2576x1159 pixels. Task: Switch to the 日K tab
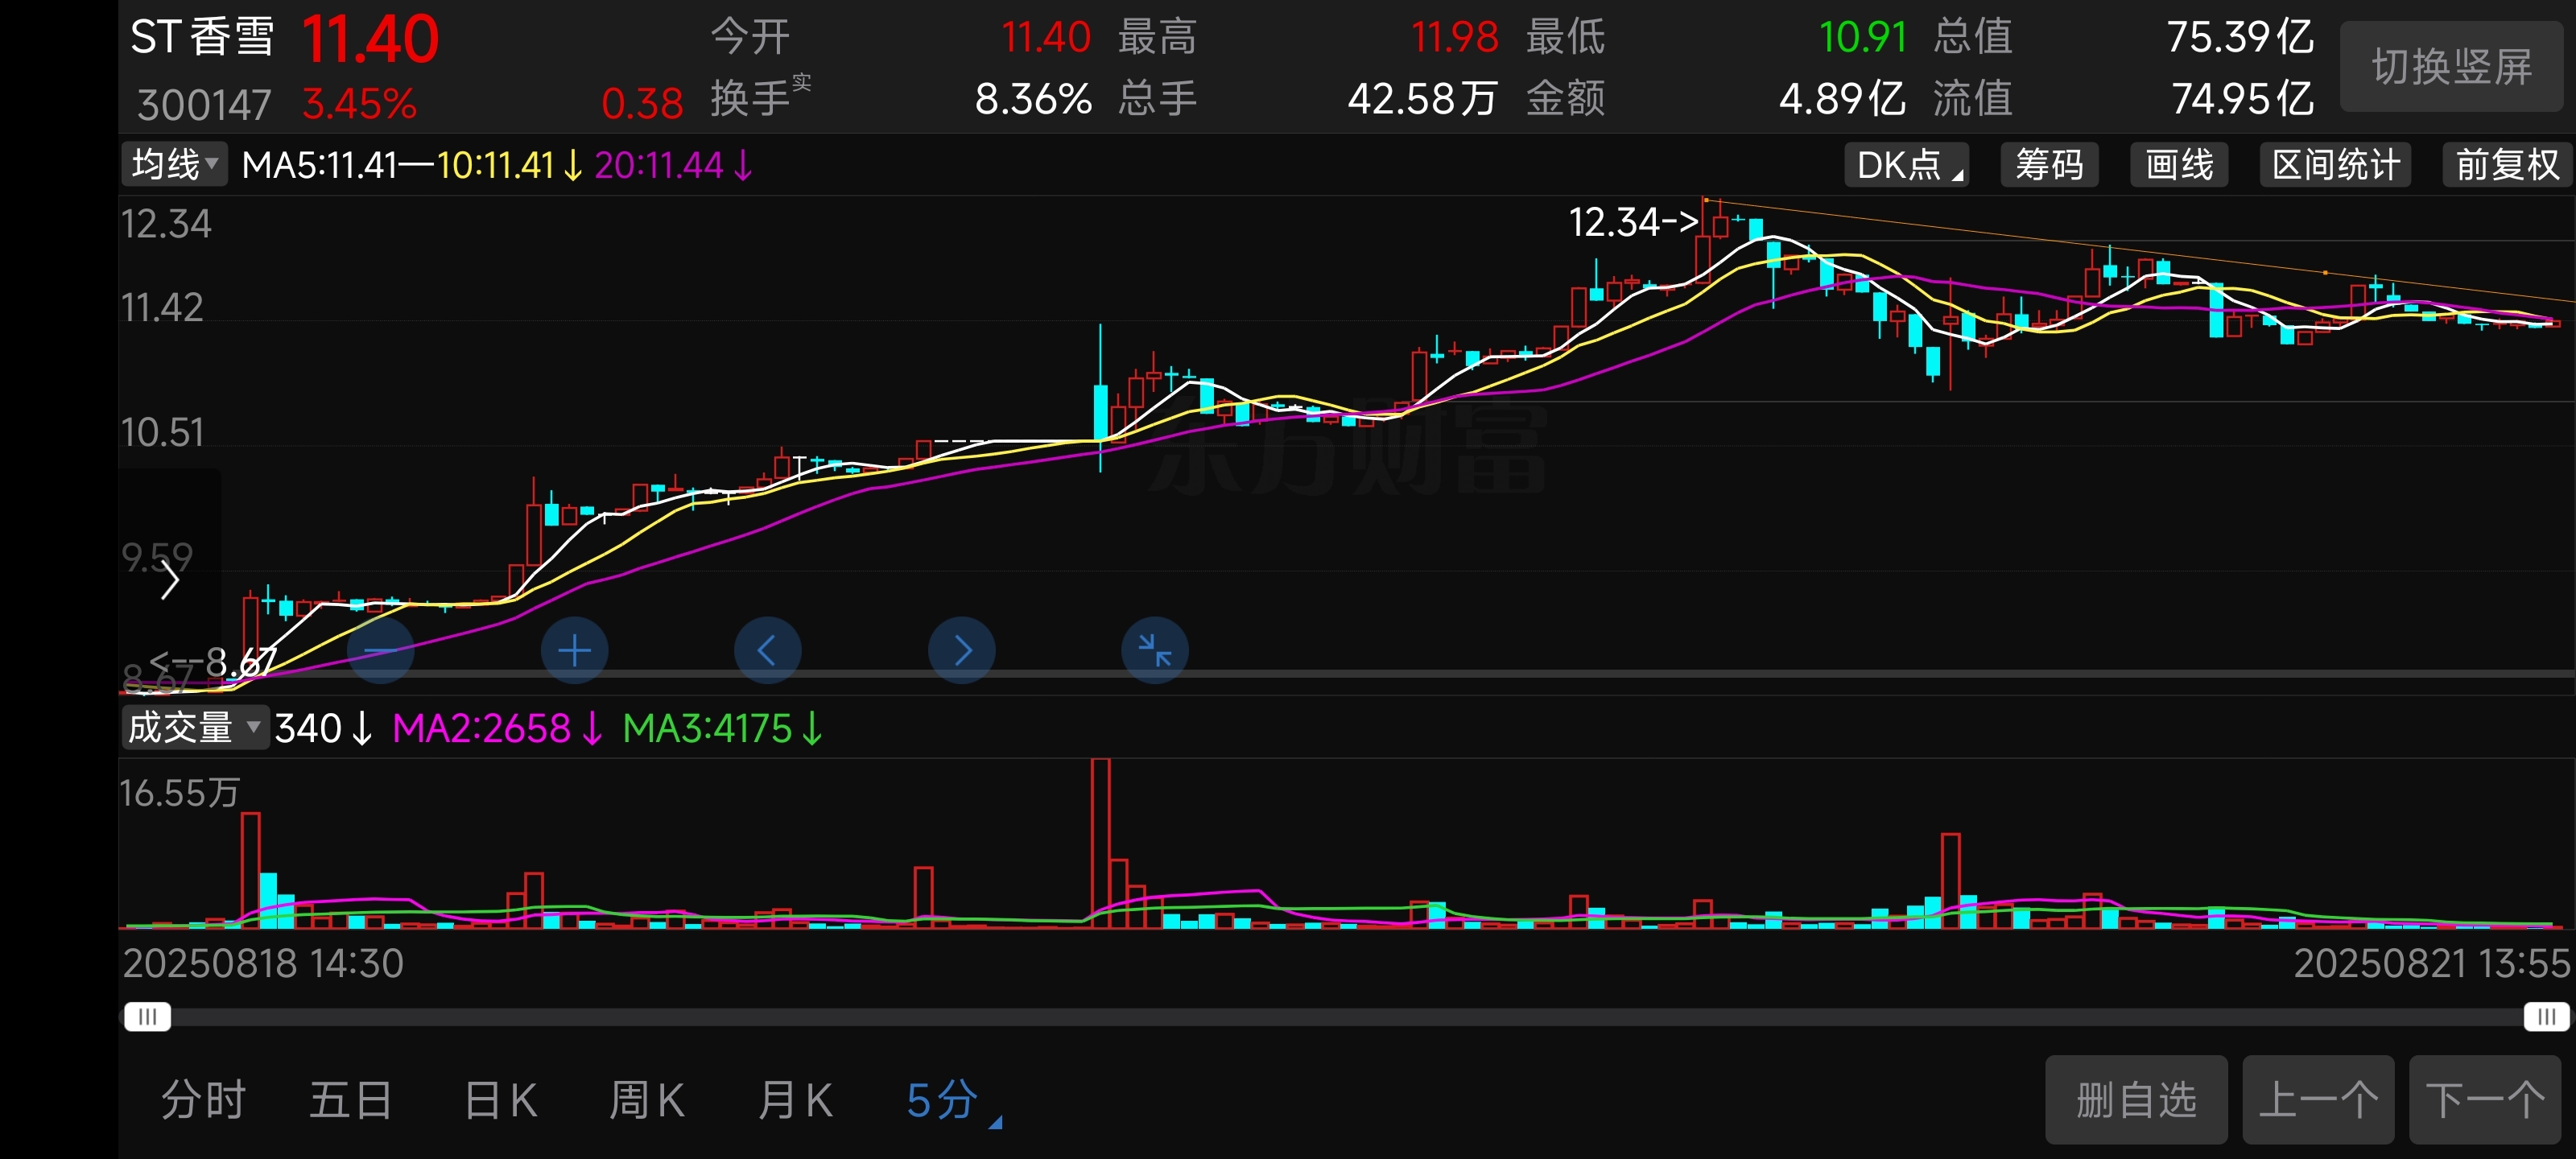coord(501,1101)
